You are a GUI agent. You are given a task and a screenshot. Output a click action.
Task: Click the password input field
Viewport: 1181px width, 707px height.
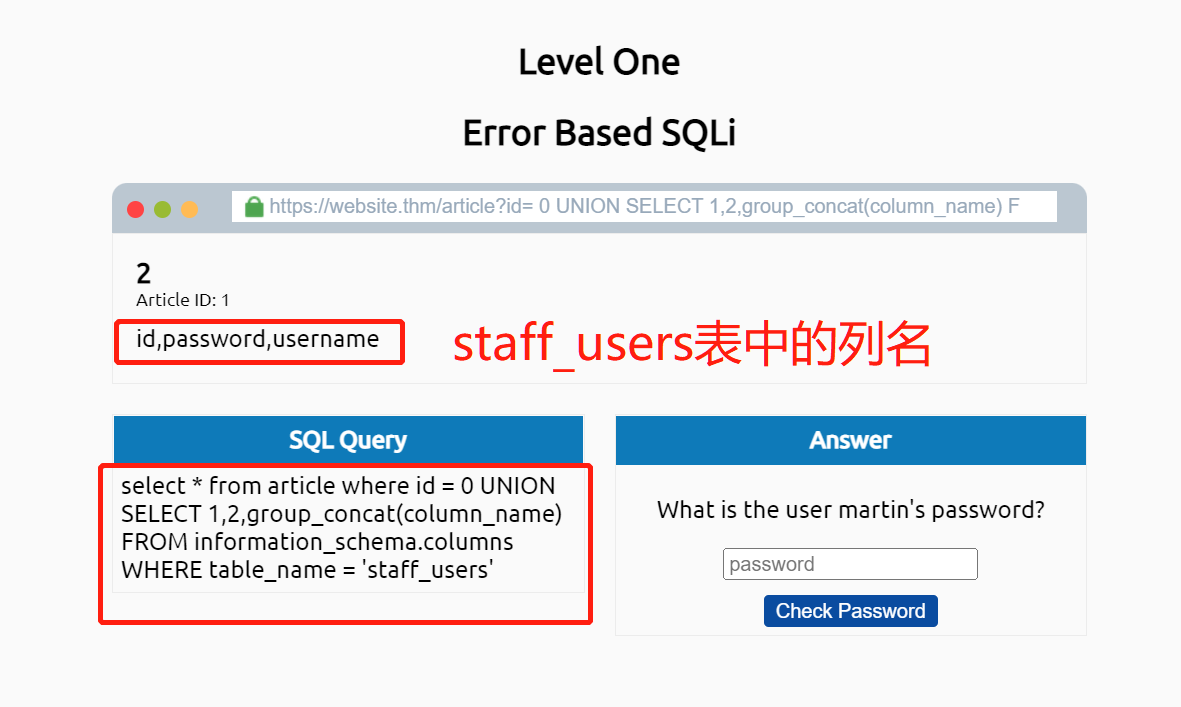[x=849, y=564]
